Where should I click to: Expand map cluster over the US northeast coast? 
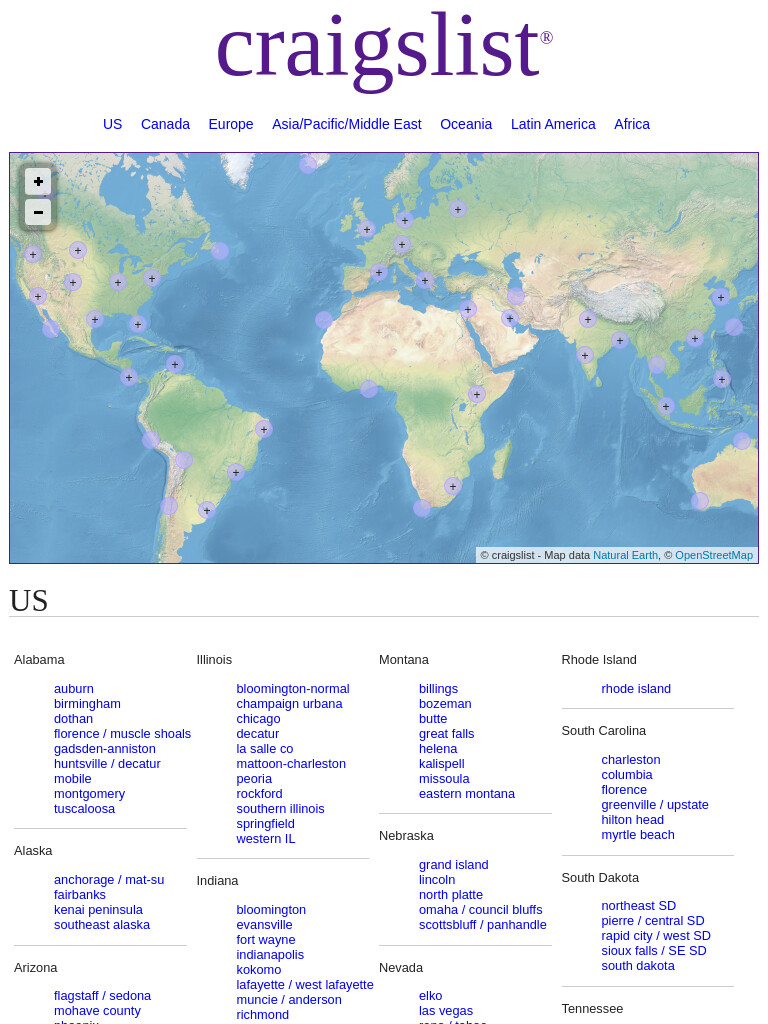tap(152, 278)
